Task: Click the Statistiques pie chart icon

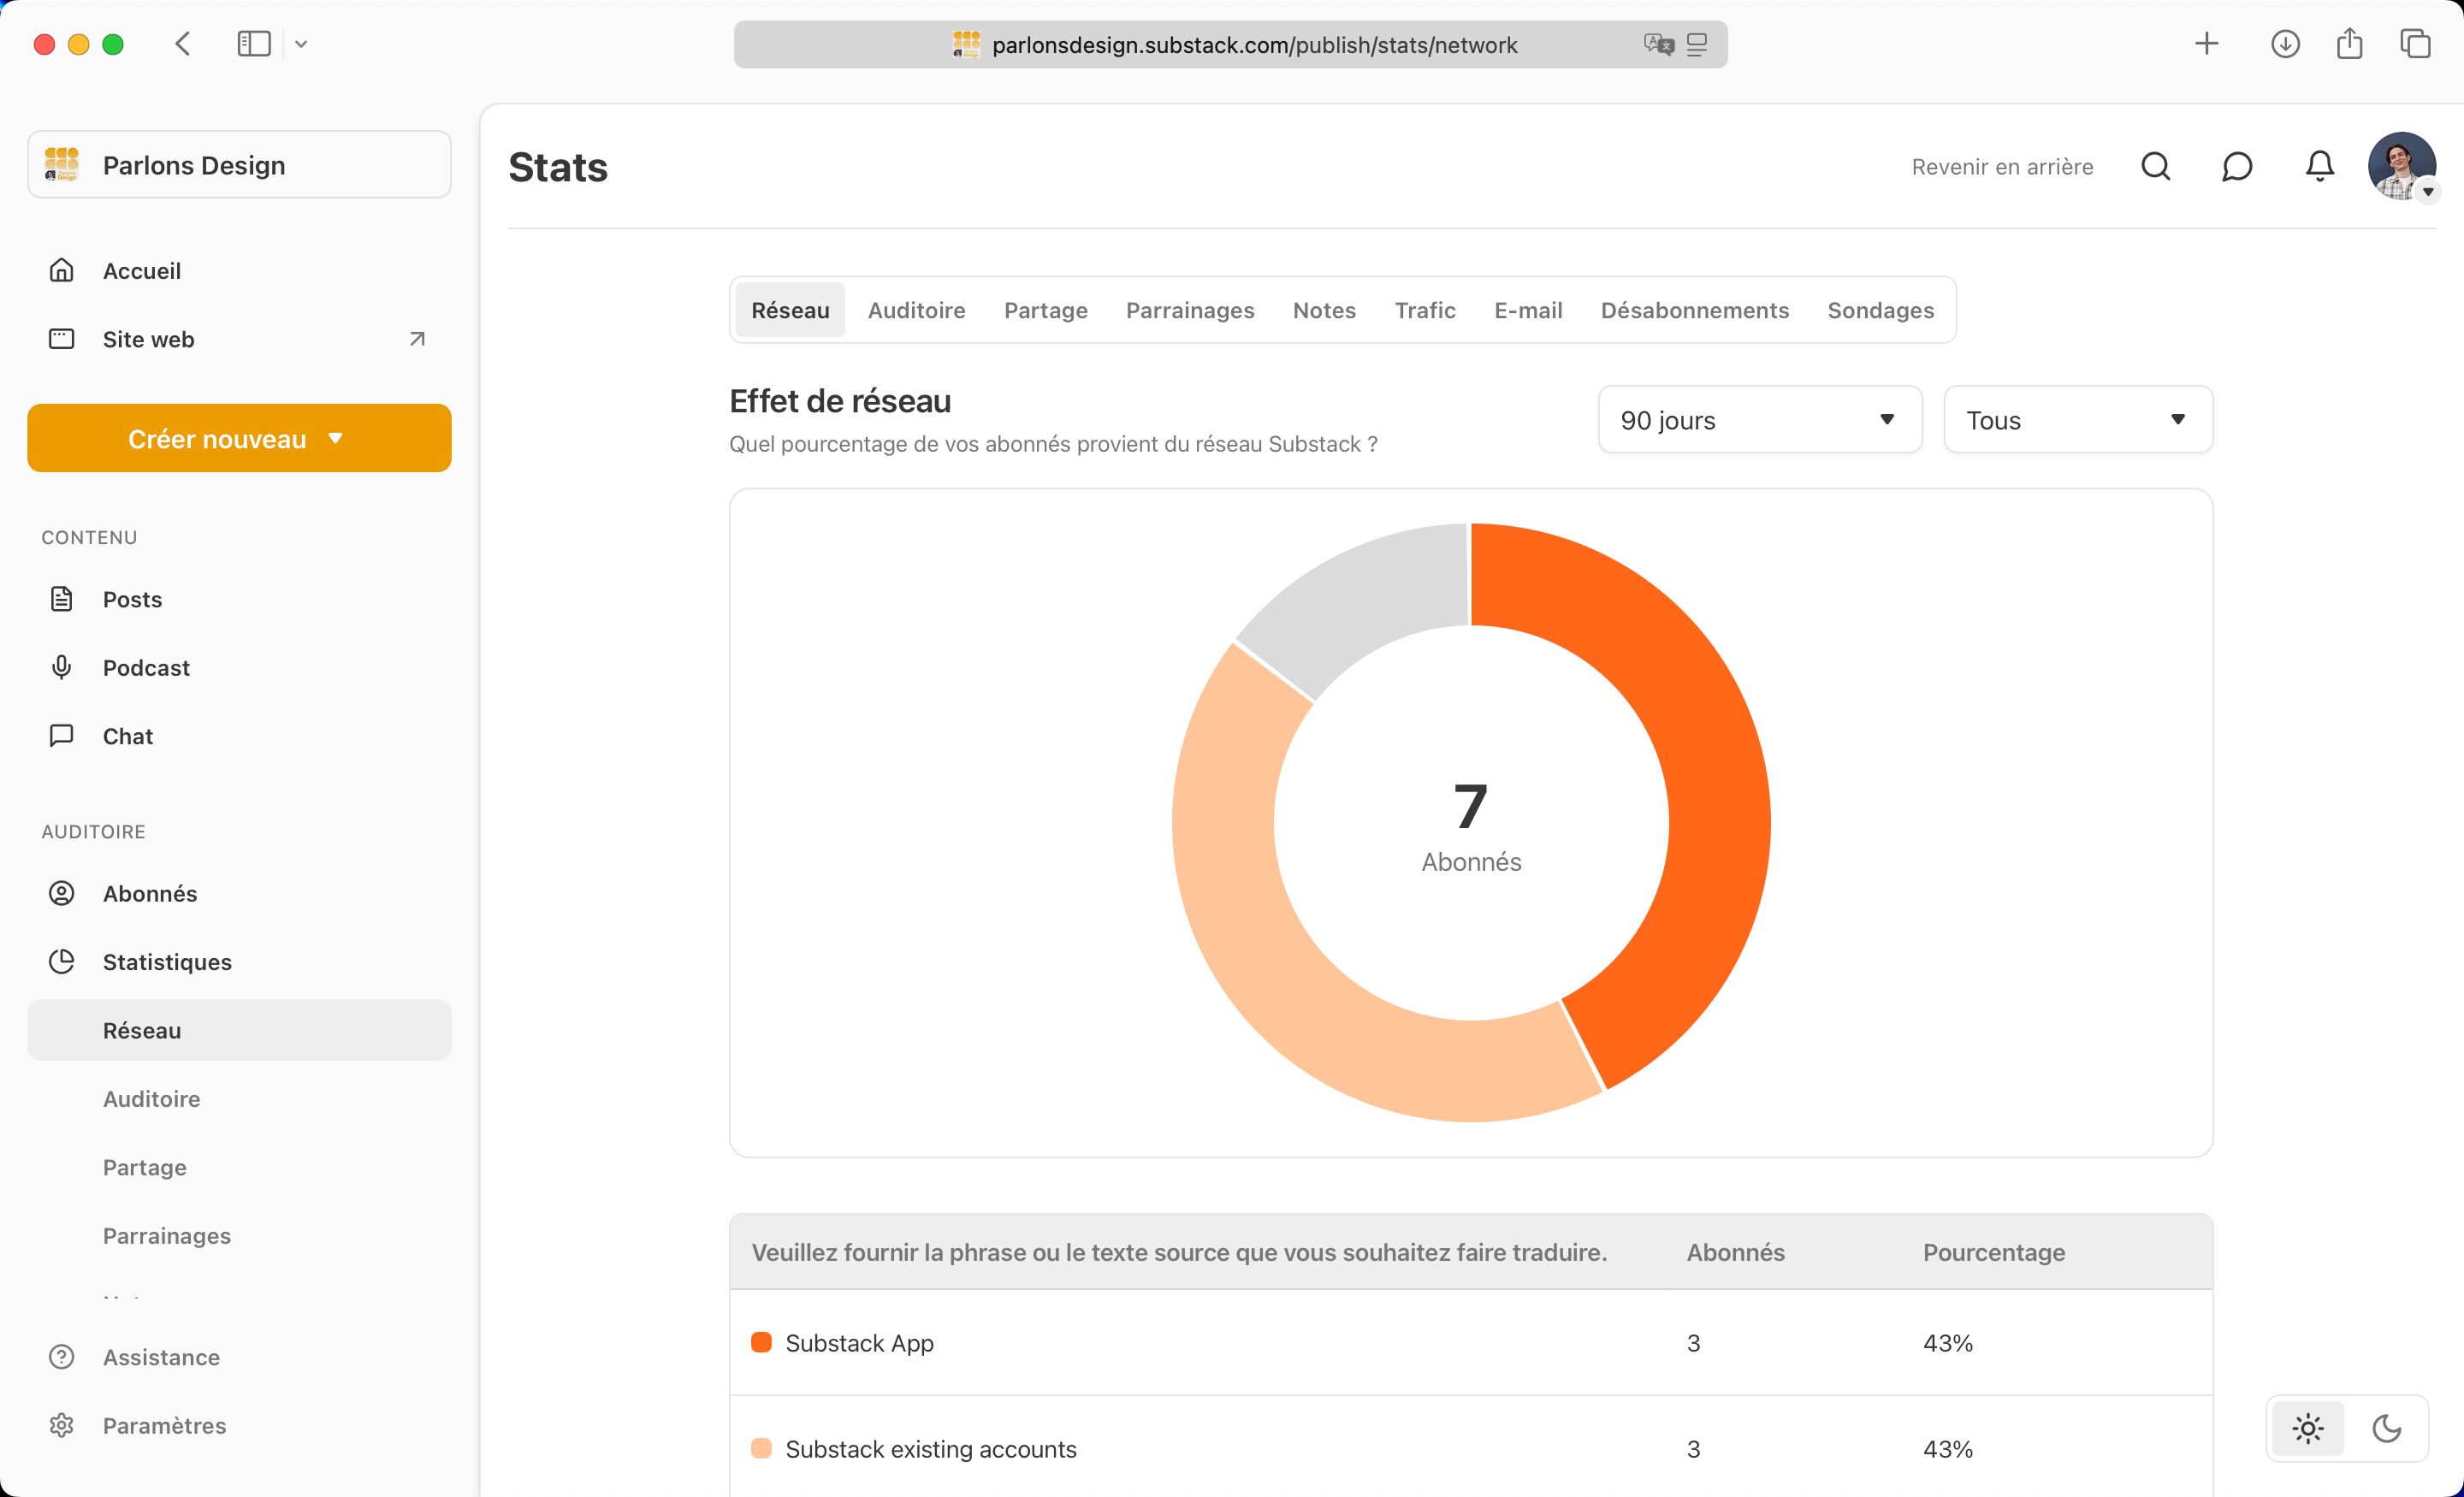Action: pos(61,961)
